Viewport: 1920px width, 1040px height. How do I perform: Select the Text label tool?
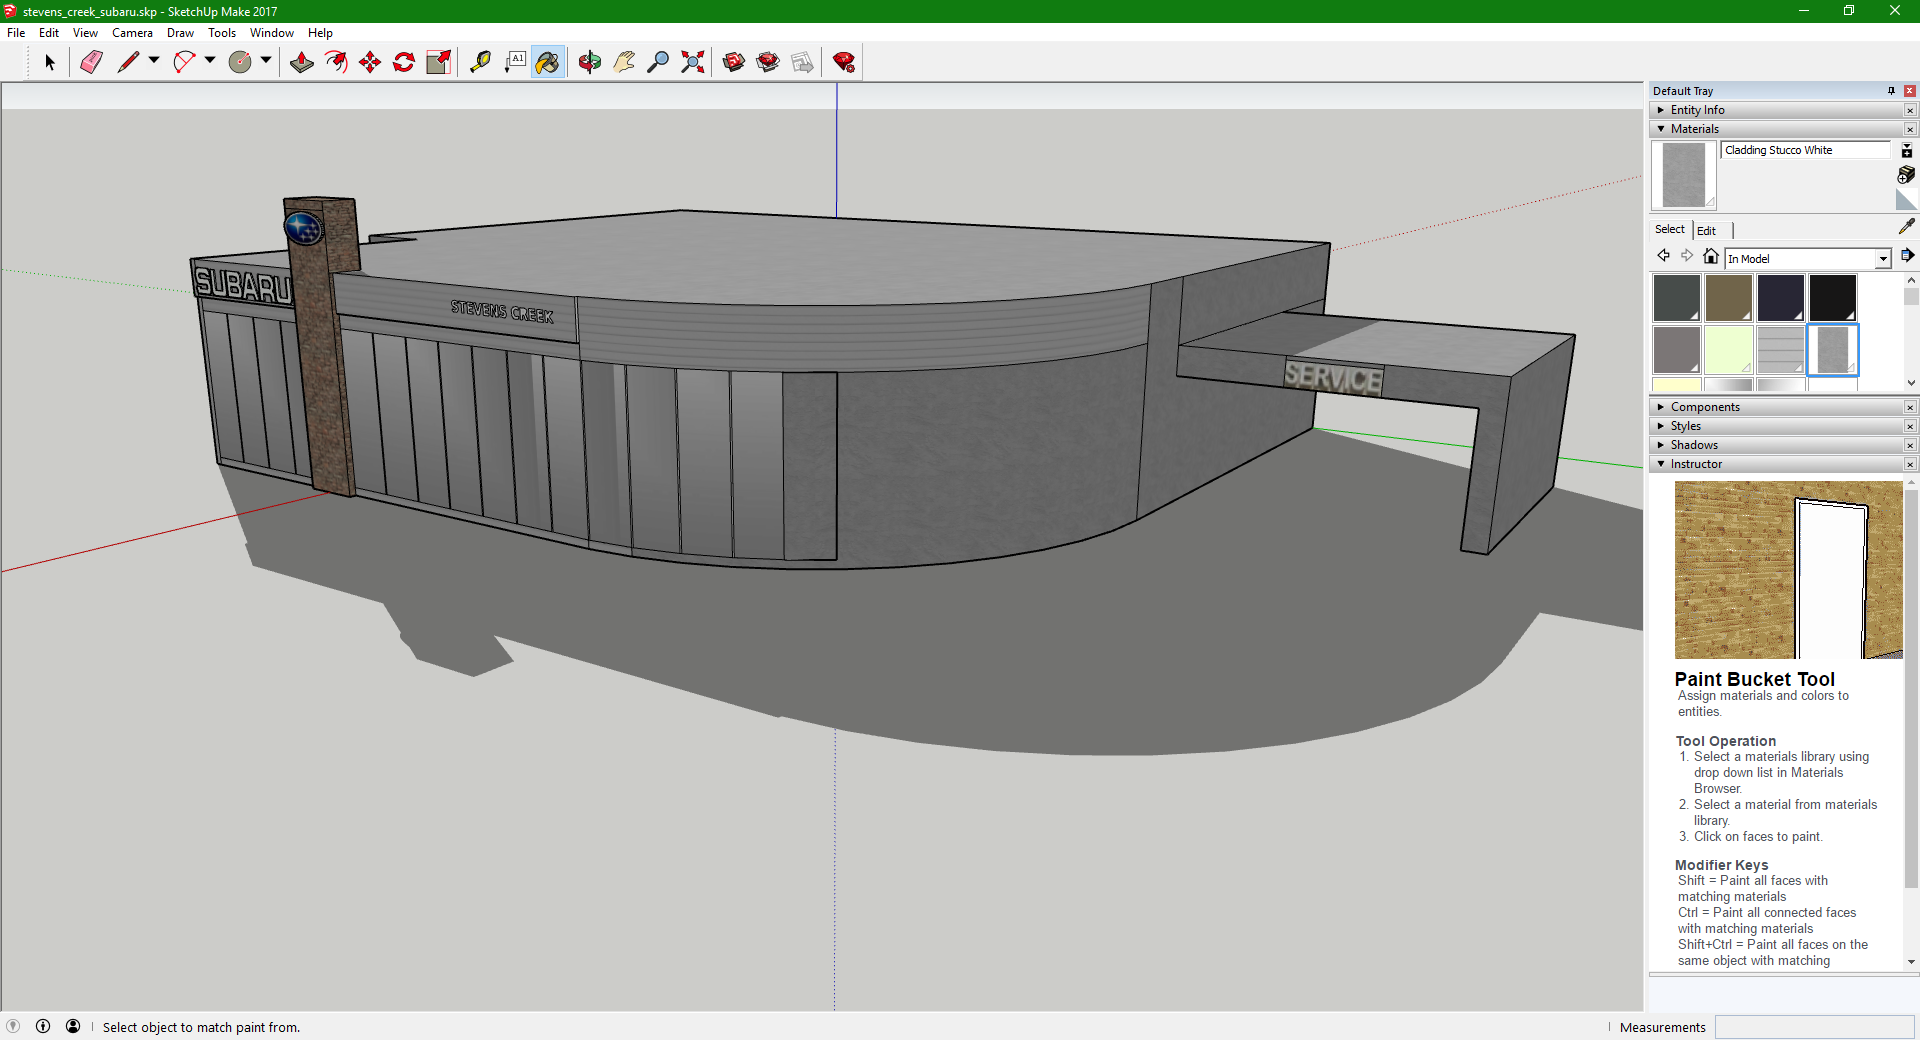point(515,63)
